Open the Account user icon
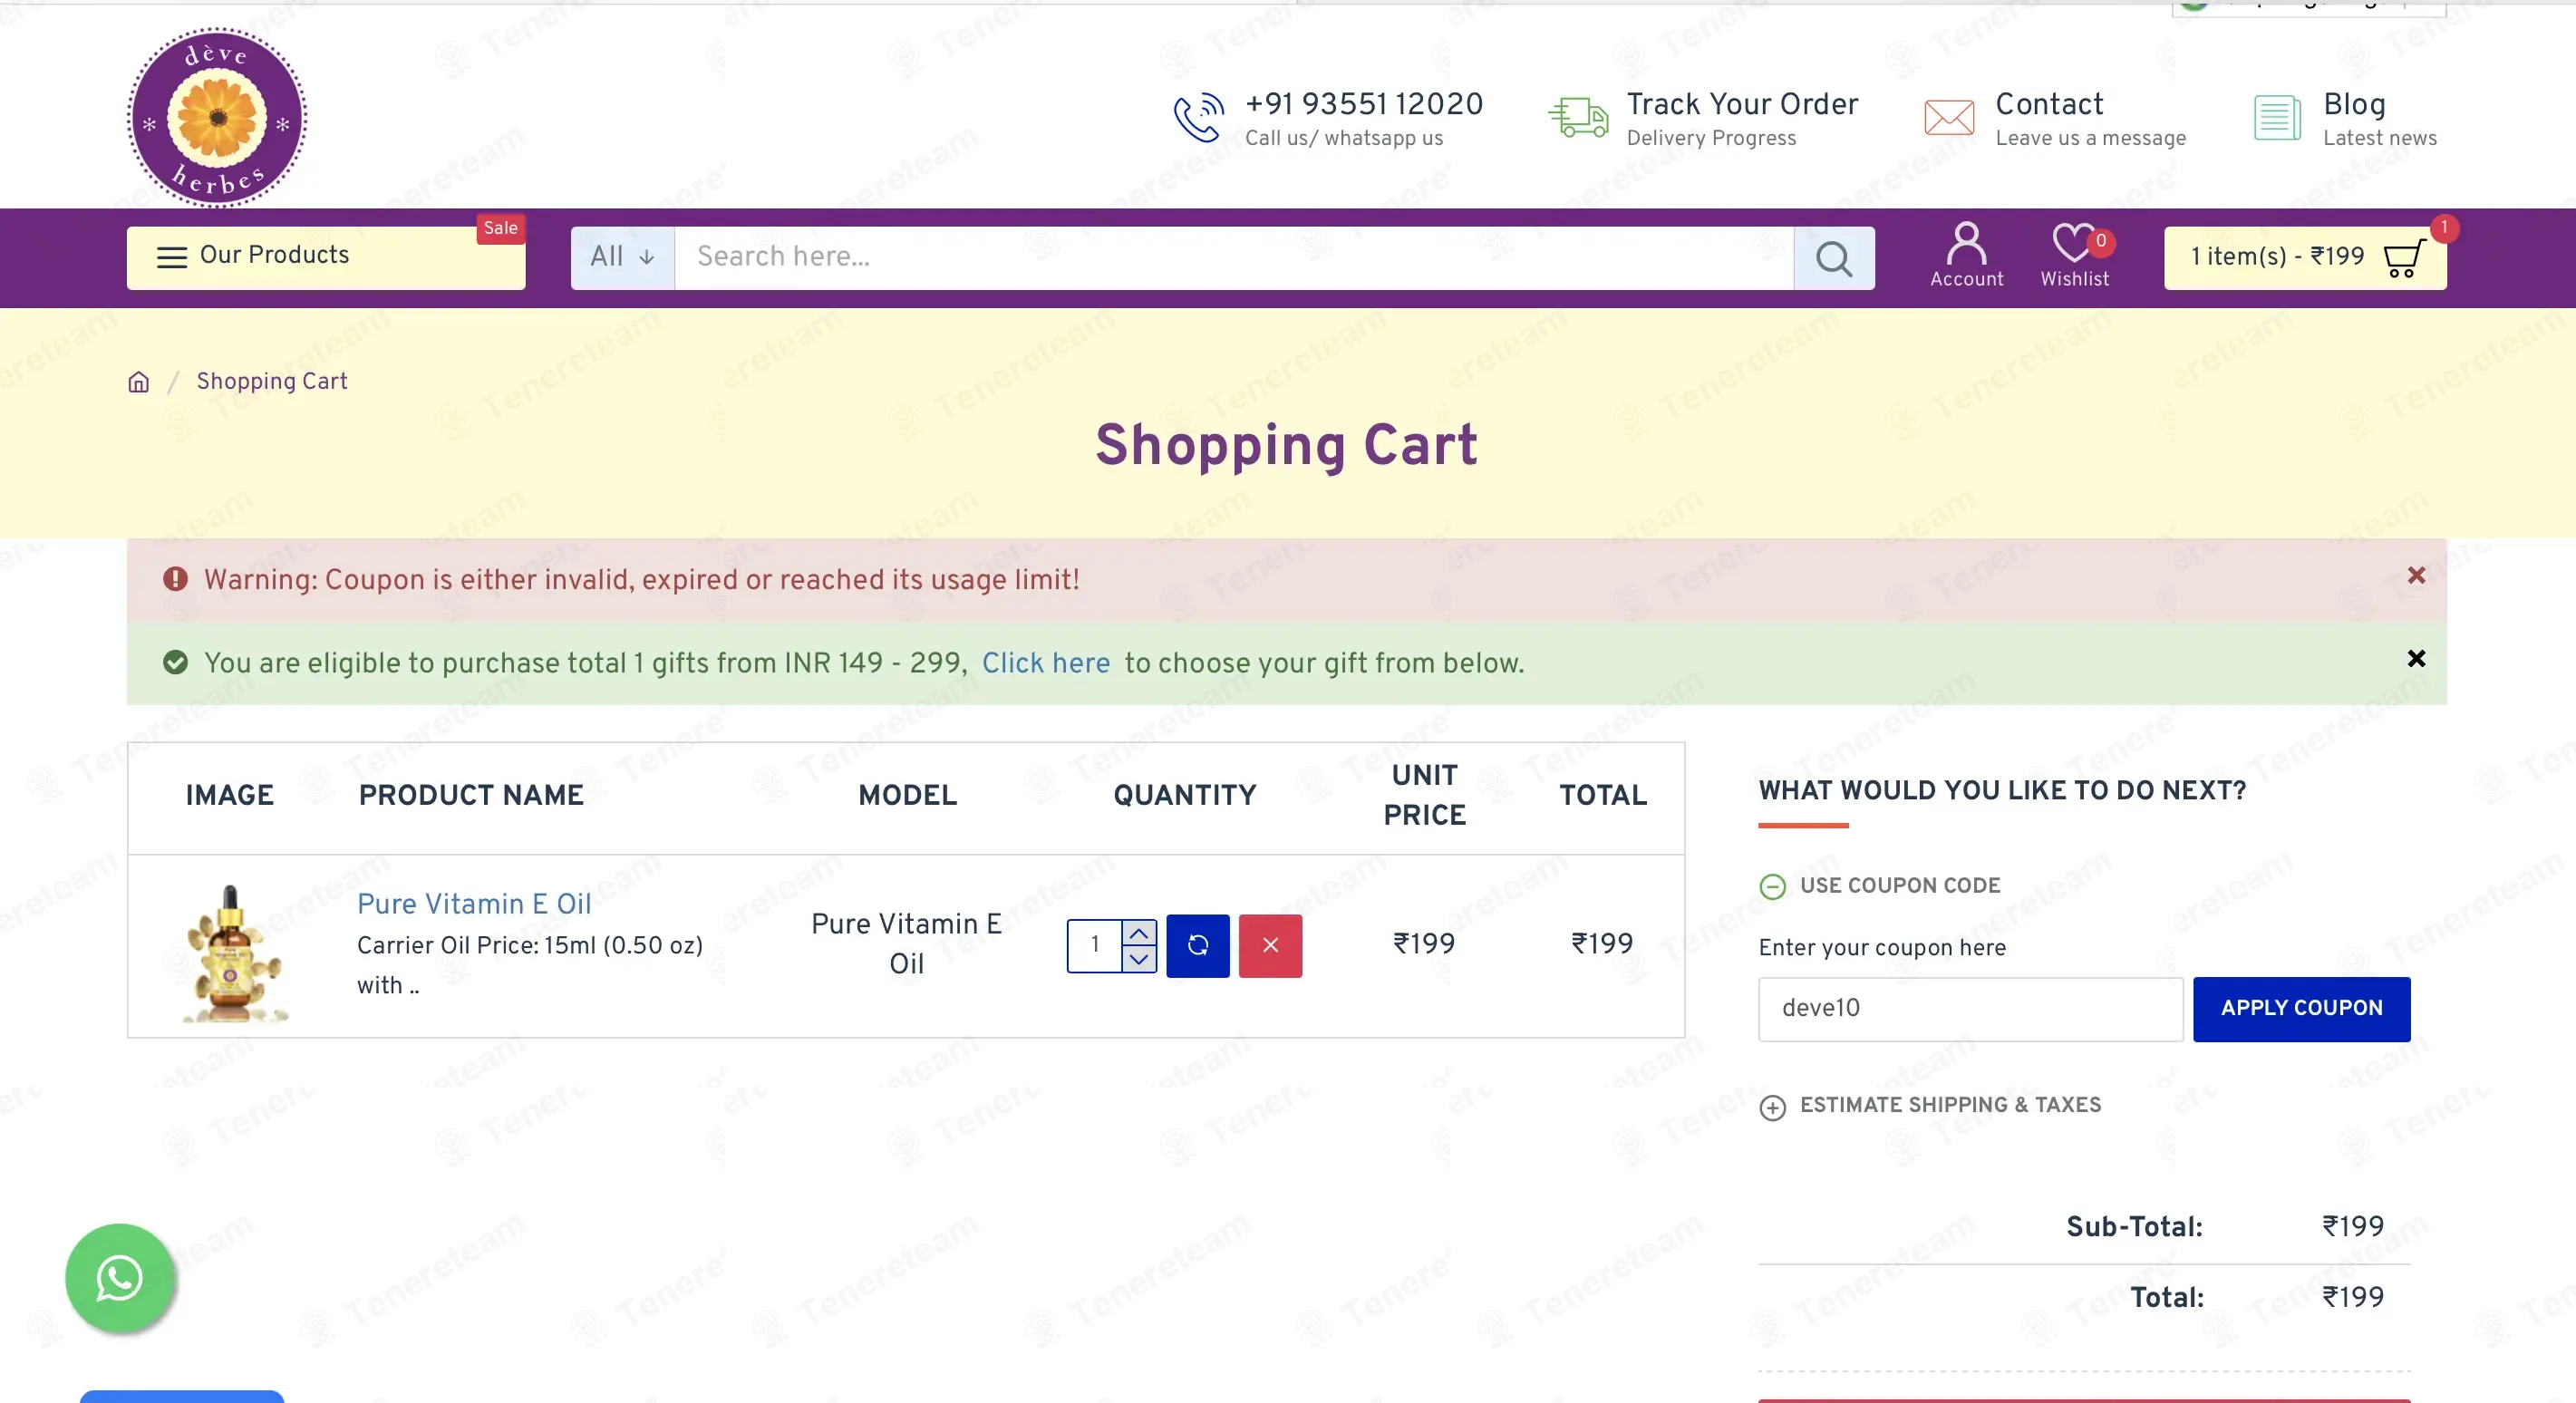Image resolution: width=2576 pixels, height=1403 pixels. (1966, 255)
